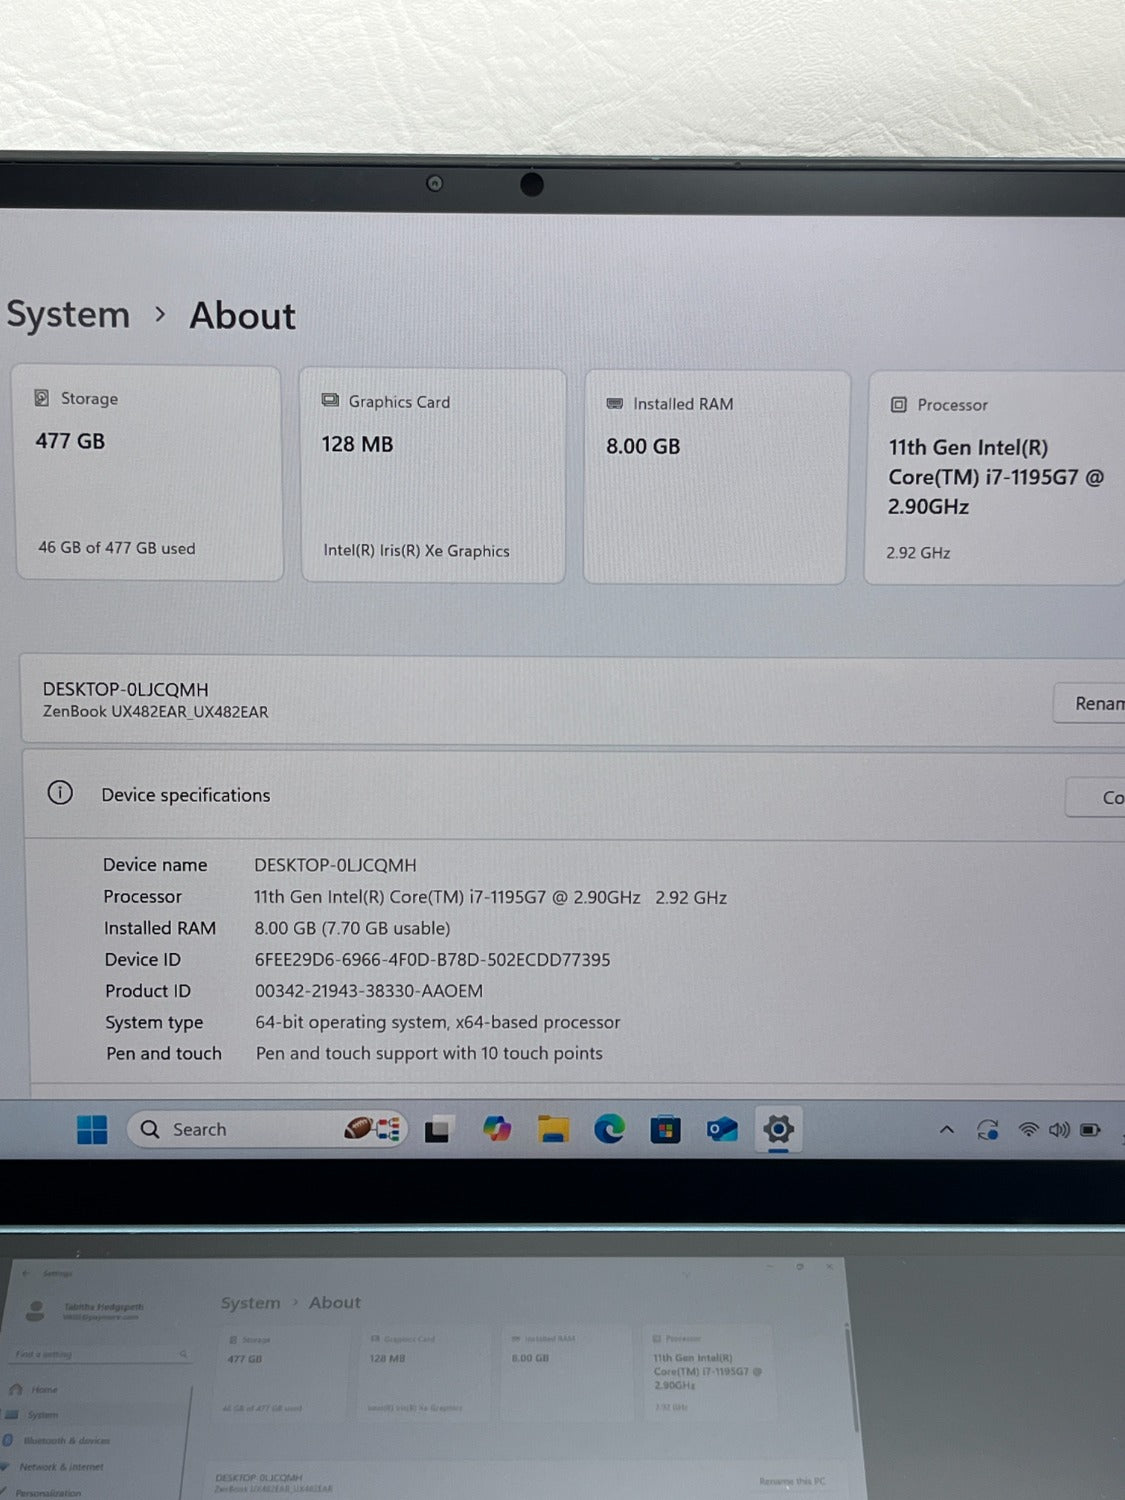Open the 477 GB Storage card

point(148,473)
